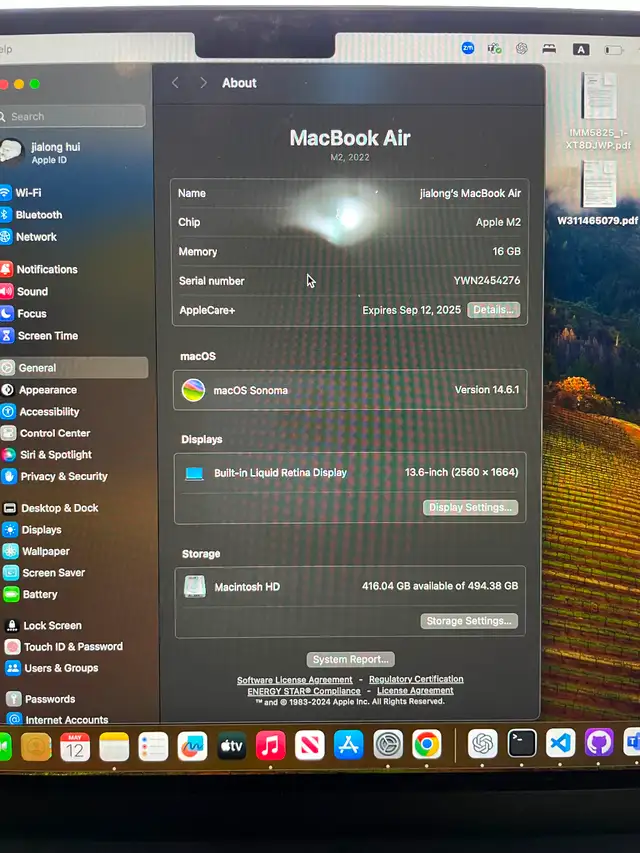Open Privacy & Security settings
Image resolution: width=640 pixels, height=853 pixels.
54,476
